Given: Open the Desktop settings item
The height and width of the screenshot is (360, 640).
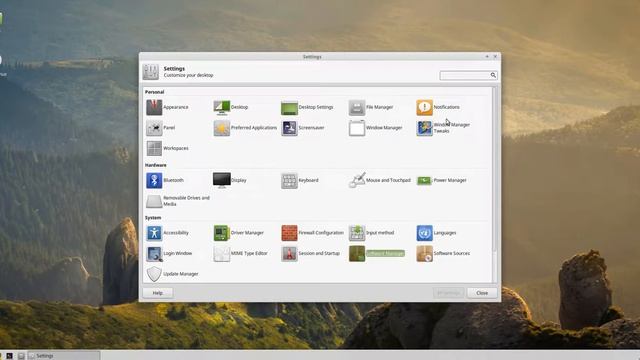Looking at the screenshot, I should pos(231,107).
